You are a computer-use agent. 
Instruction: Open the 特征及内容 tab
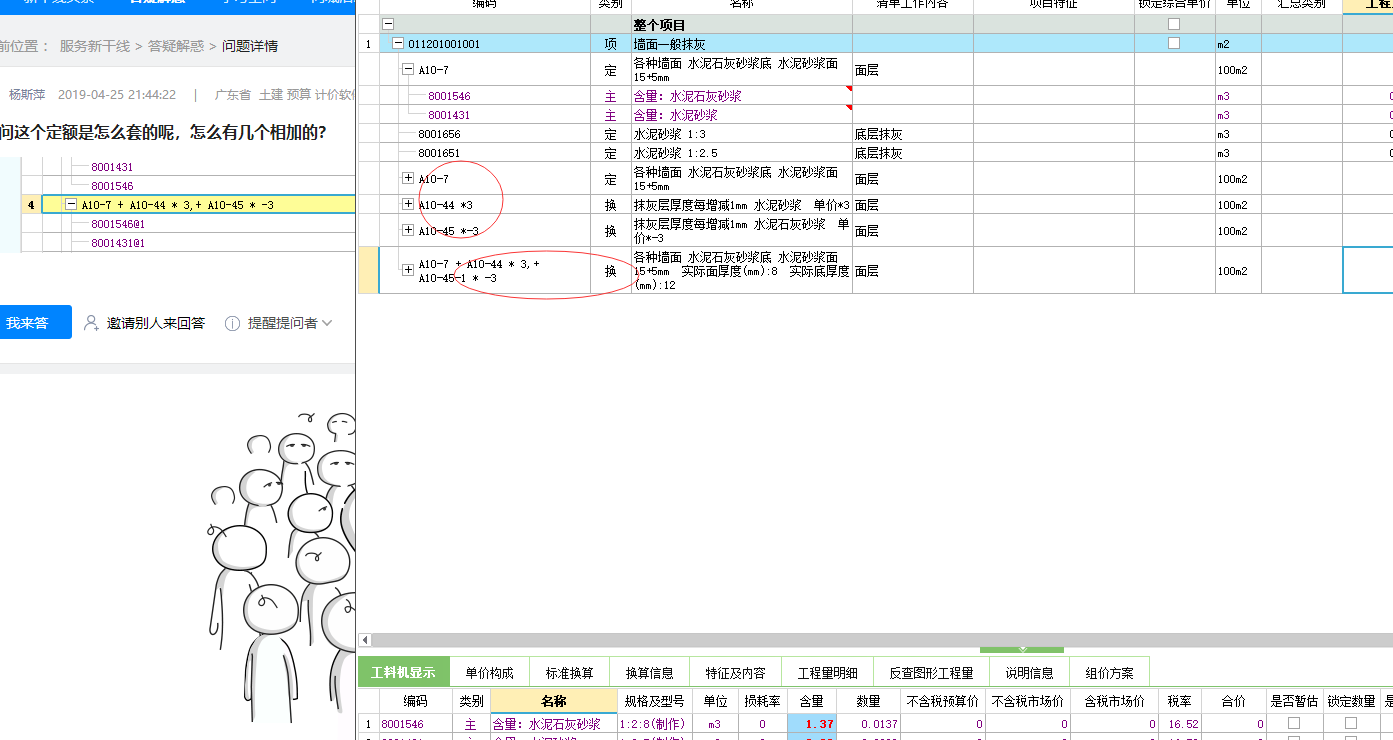(x=735, y=673)
